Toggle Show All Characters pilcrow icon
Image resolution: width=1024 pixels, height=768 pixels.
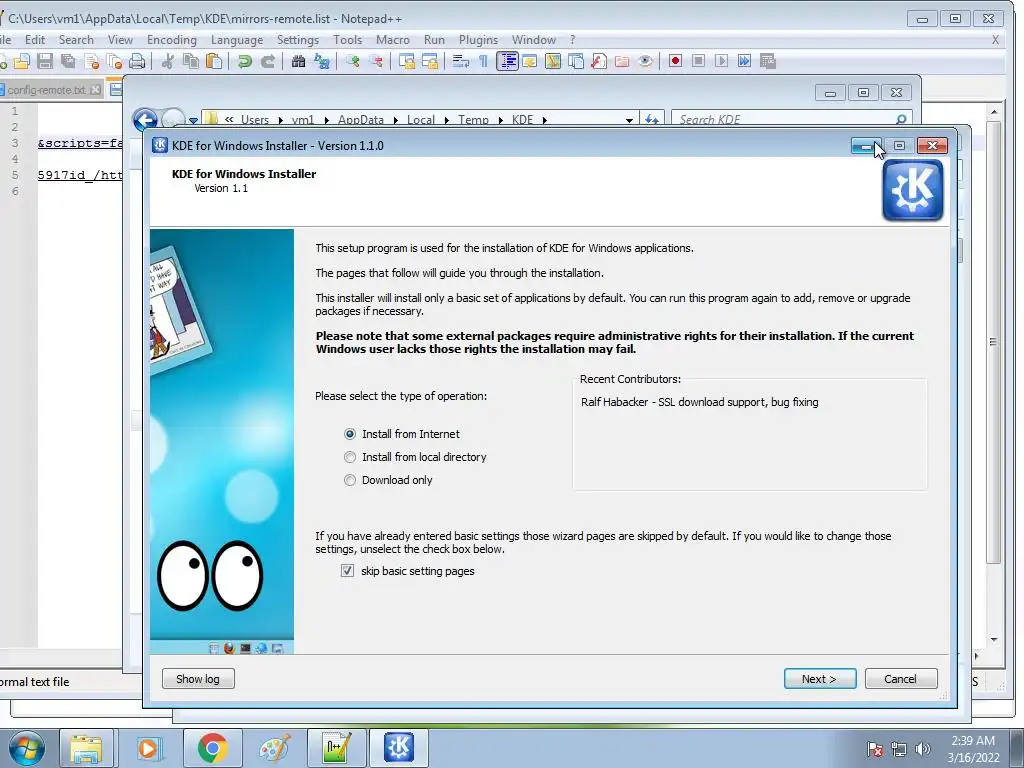click(483, 61)
